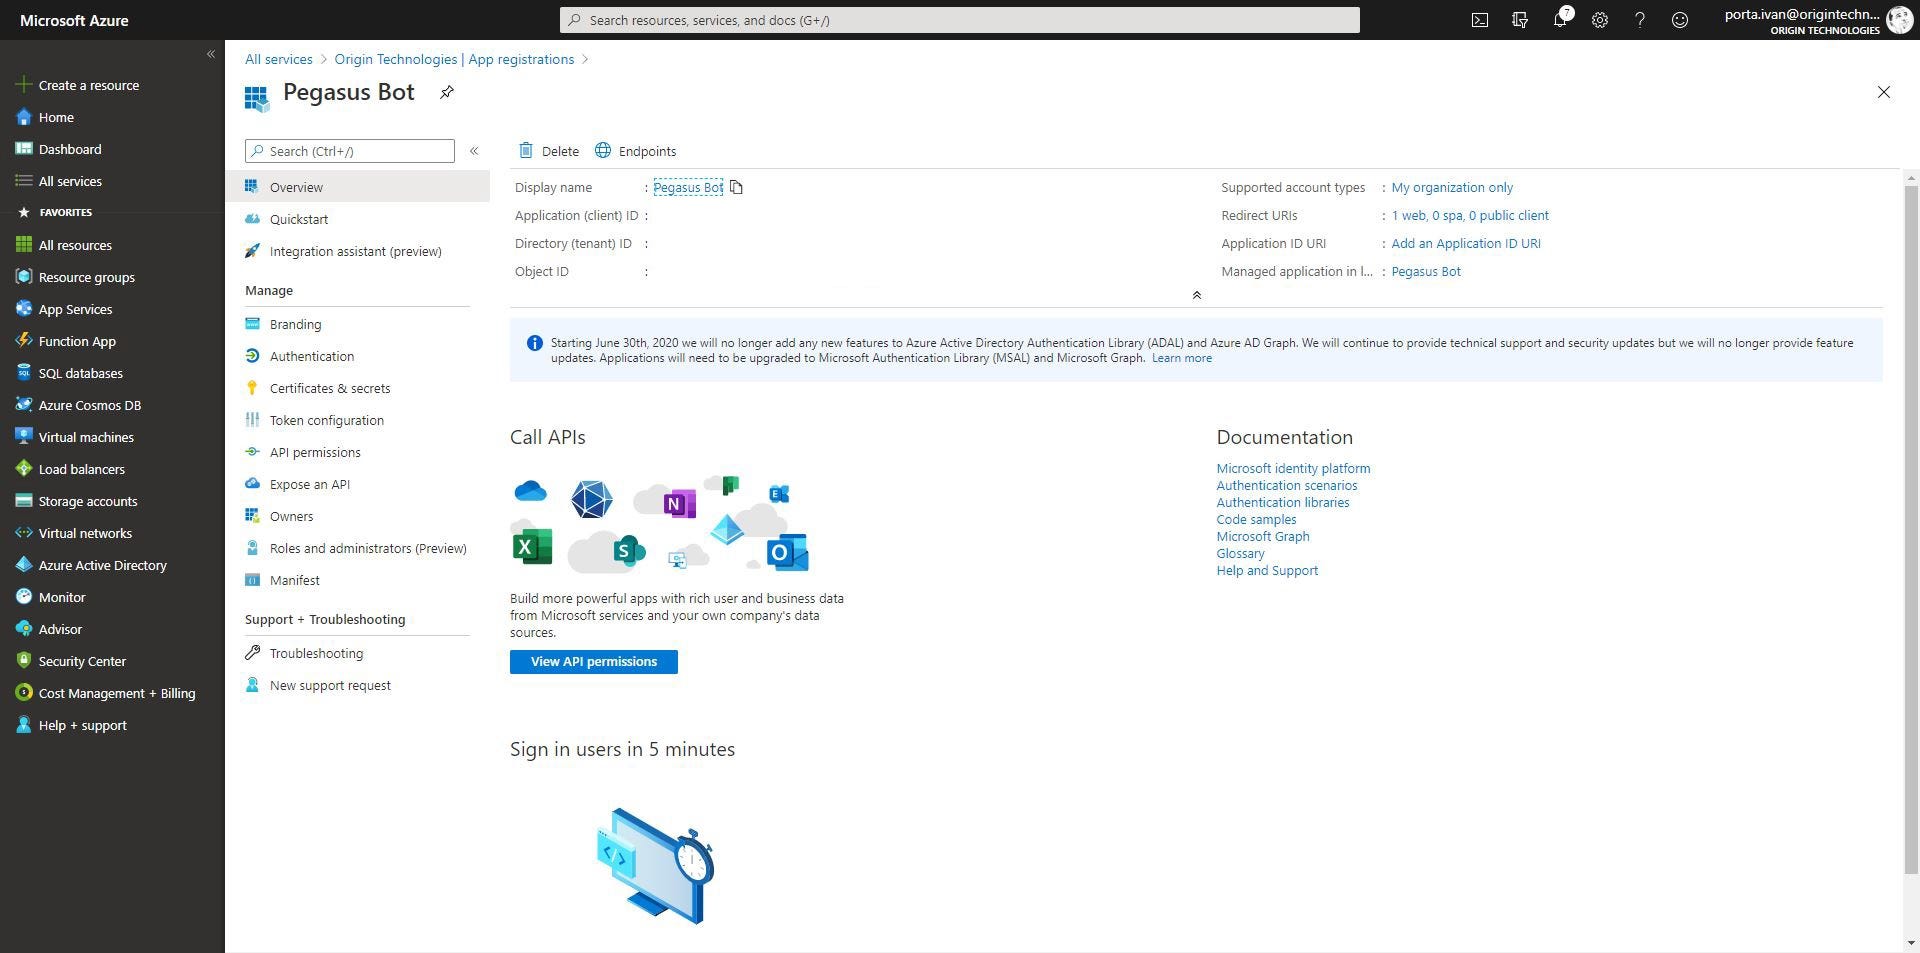Viewport: 1920px width, 953px height.
Task: Open the Code samples link
Action: pos(1256,519)
